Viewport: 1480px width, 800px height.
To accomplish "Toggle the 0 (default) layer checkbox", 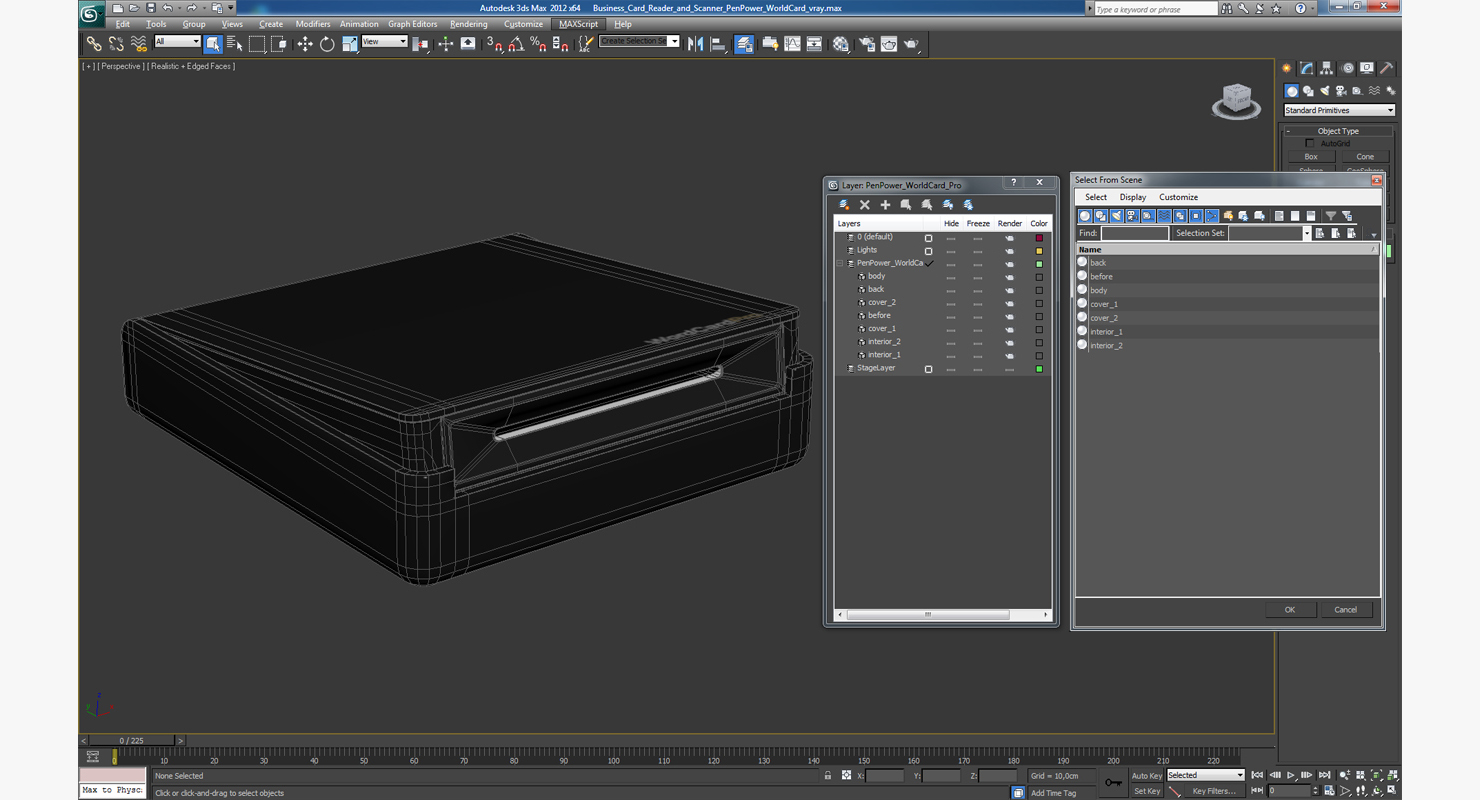I will 928,238.
